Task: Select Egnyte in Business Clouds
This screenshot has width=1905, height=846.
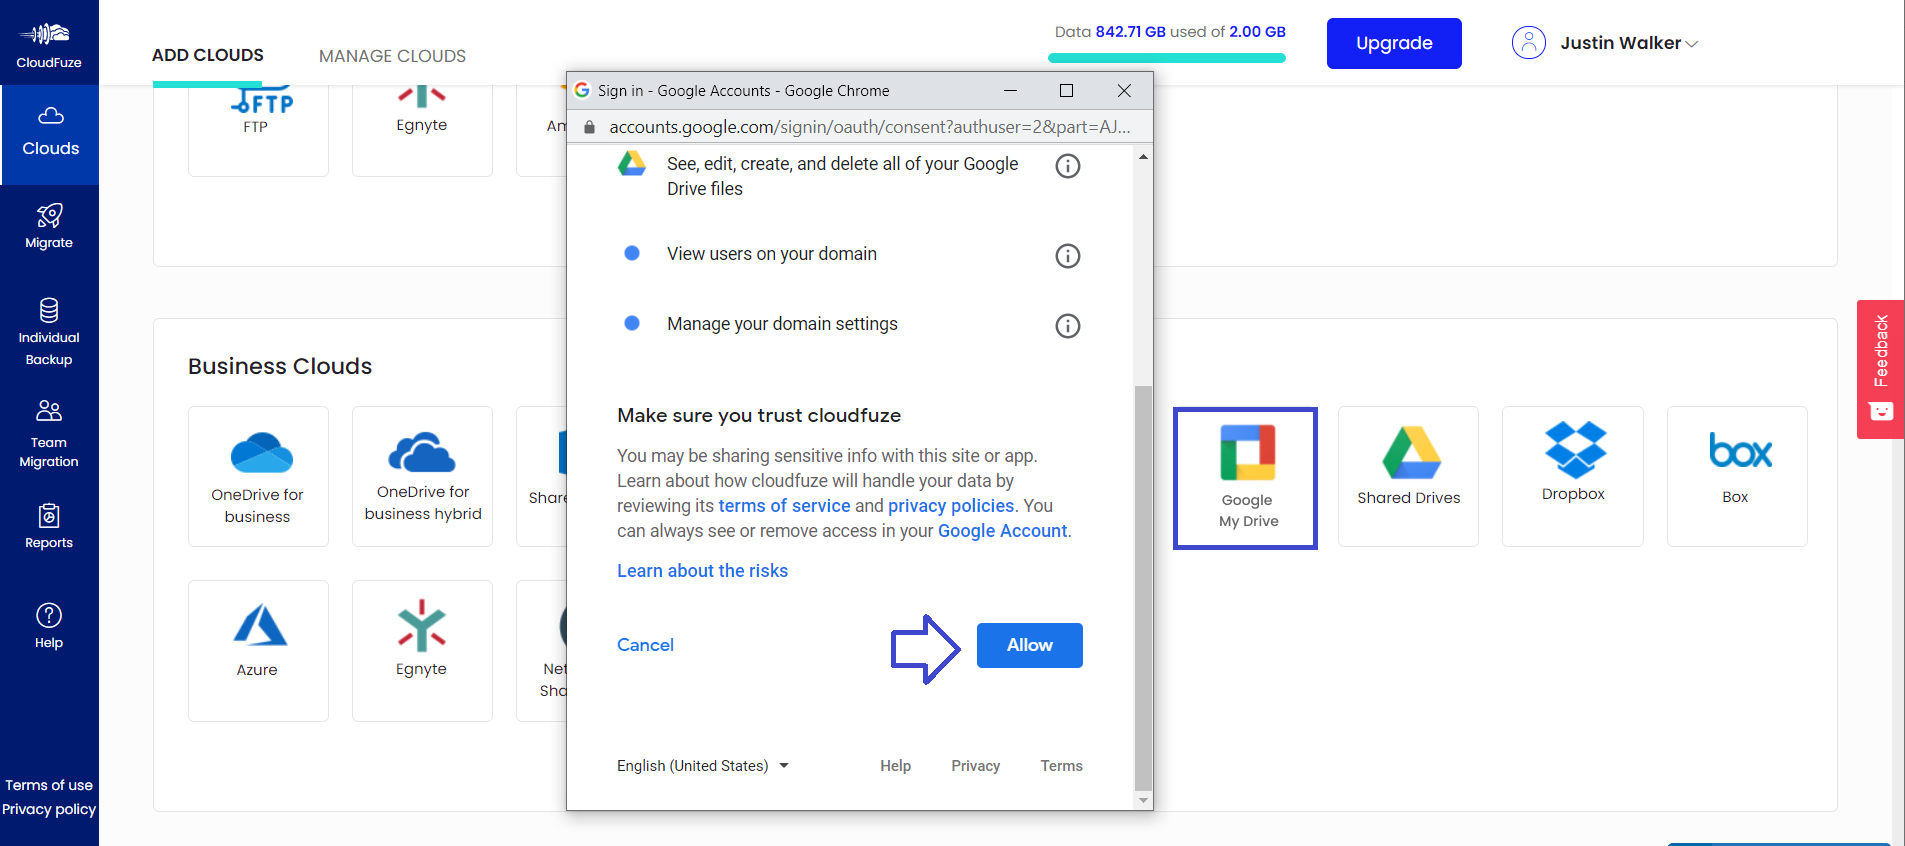Action: [422, 651]
